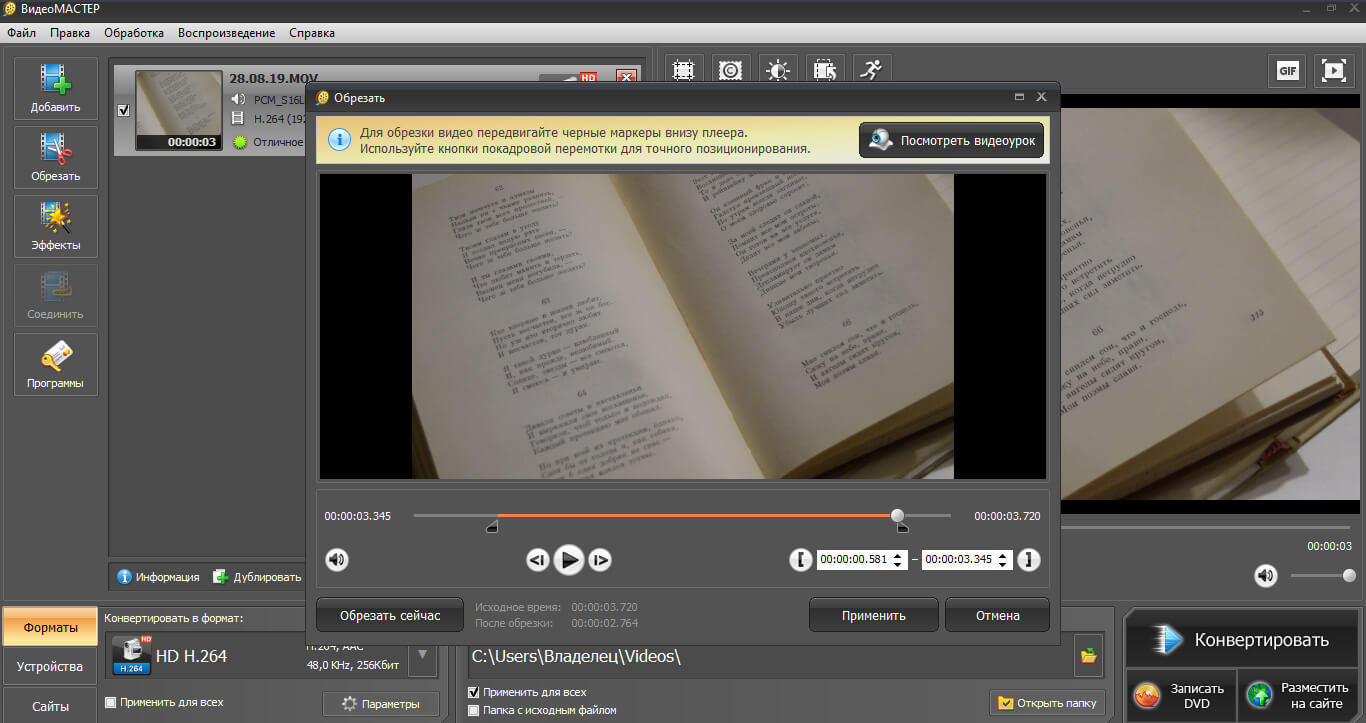The height and width of the screenshot is (723, 1366).
Task: Click the GIF creation icon
Action: pos(1287,70)
